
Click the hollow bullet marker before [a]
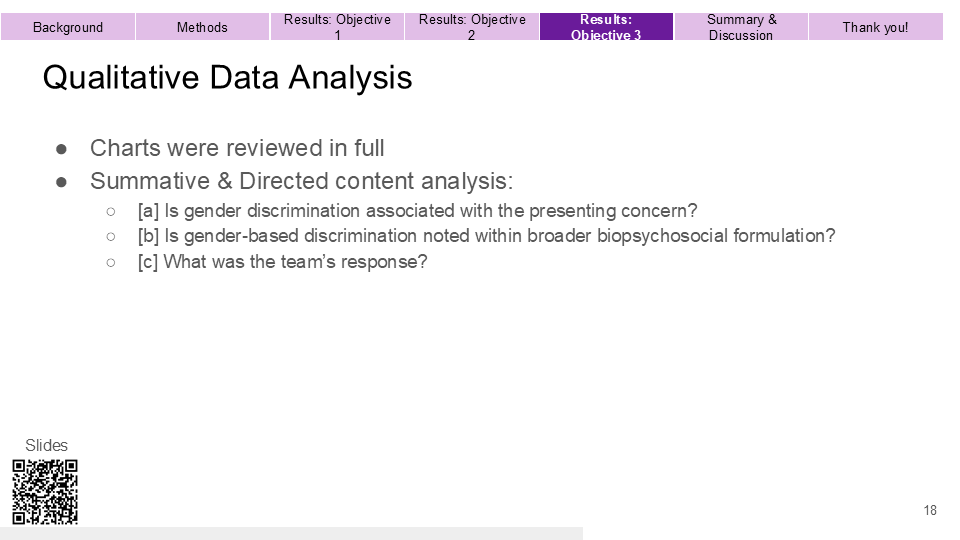click(x=111, y=212)
